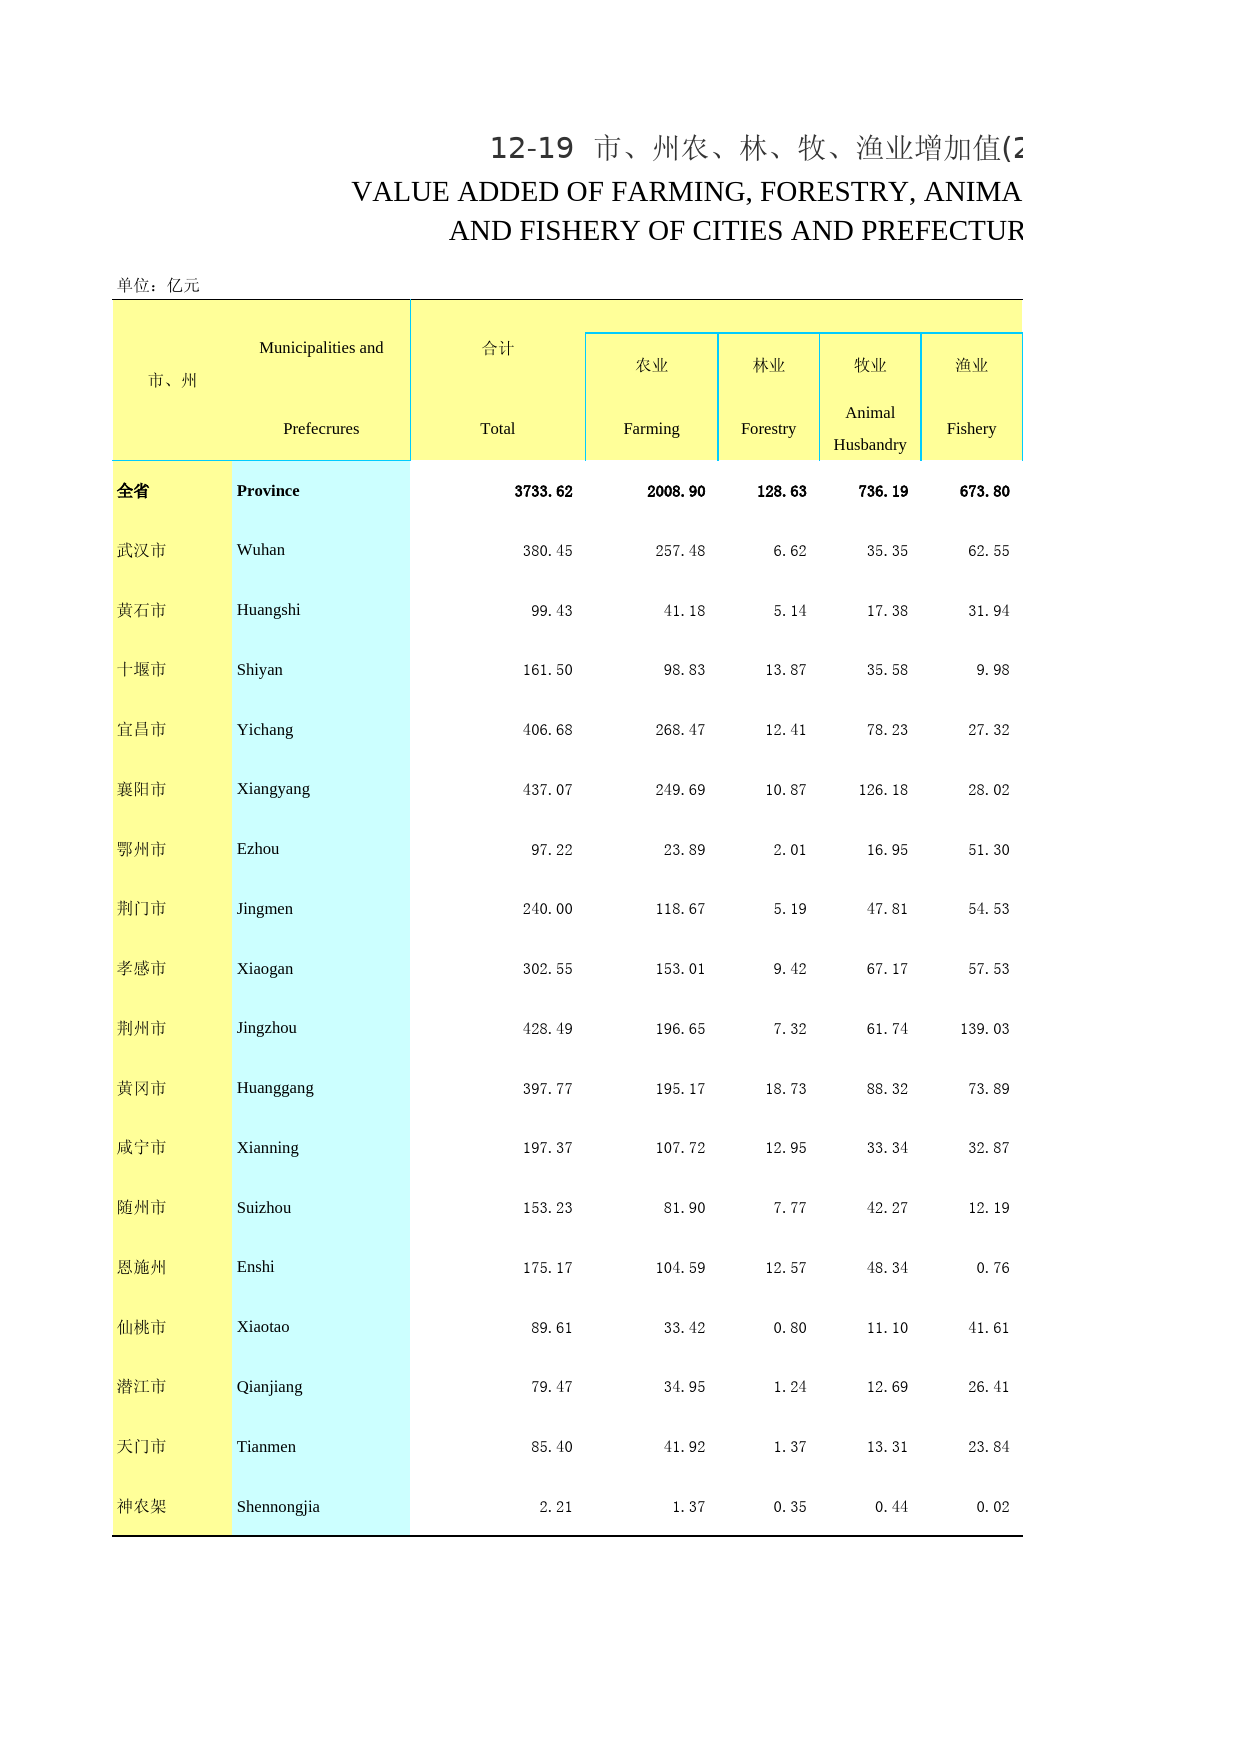Click Shiyan forestry value 13.87

[x=786, y=670]
